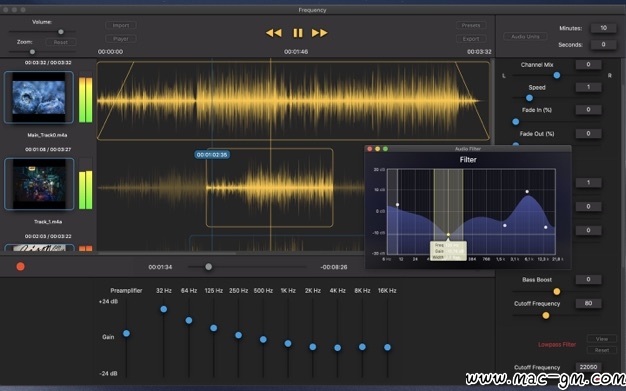Click the Export button
Image resolution: width=626 pixels, height=391 pixels.
click(471, 39)
